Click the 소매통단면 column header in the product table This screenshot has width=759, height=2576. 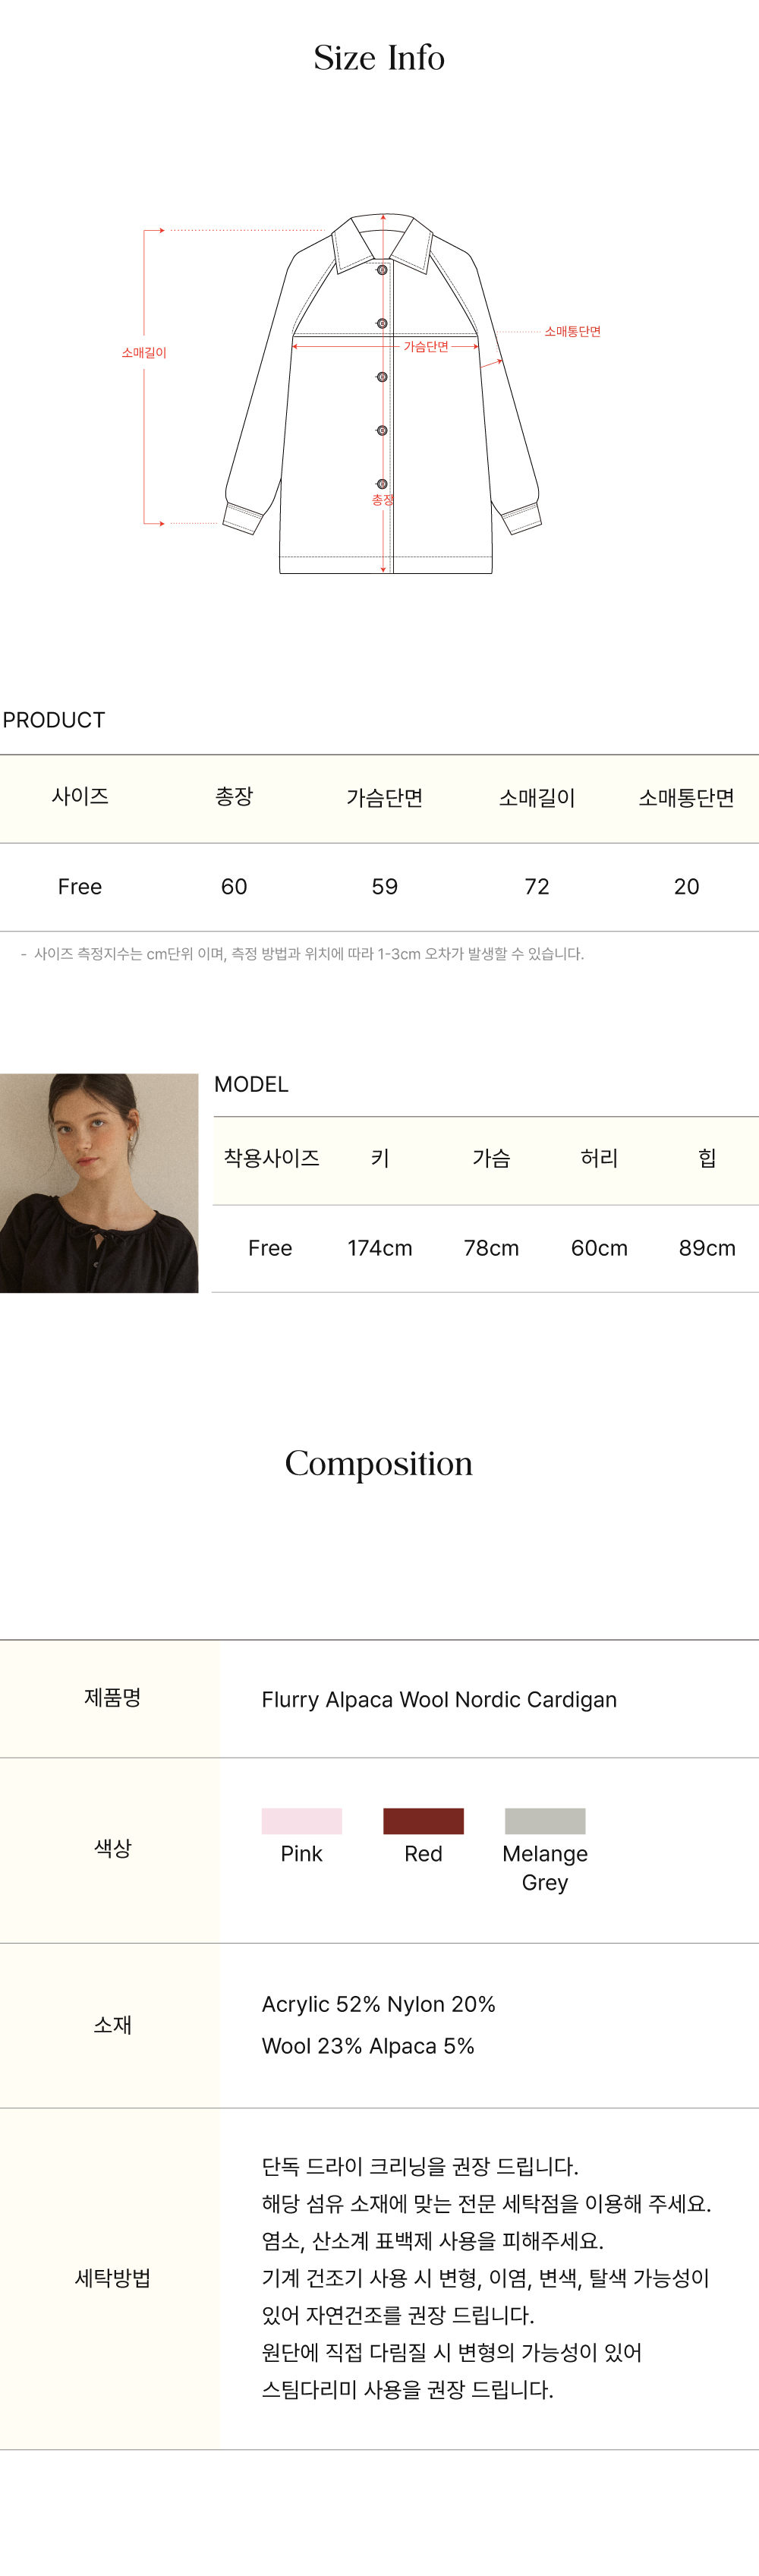click(686, 798)
